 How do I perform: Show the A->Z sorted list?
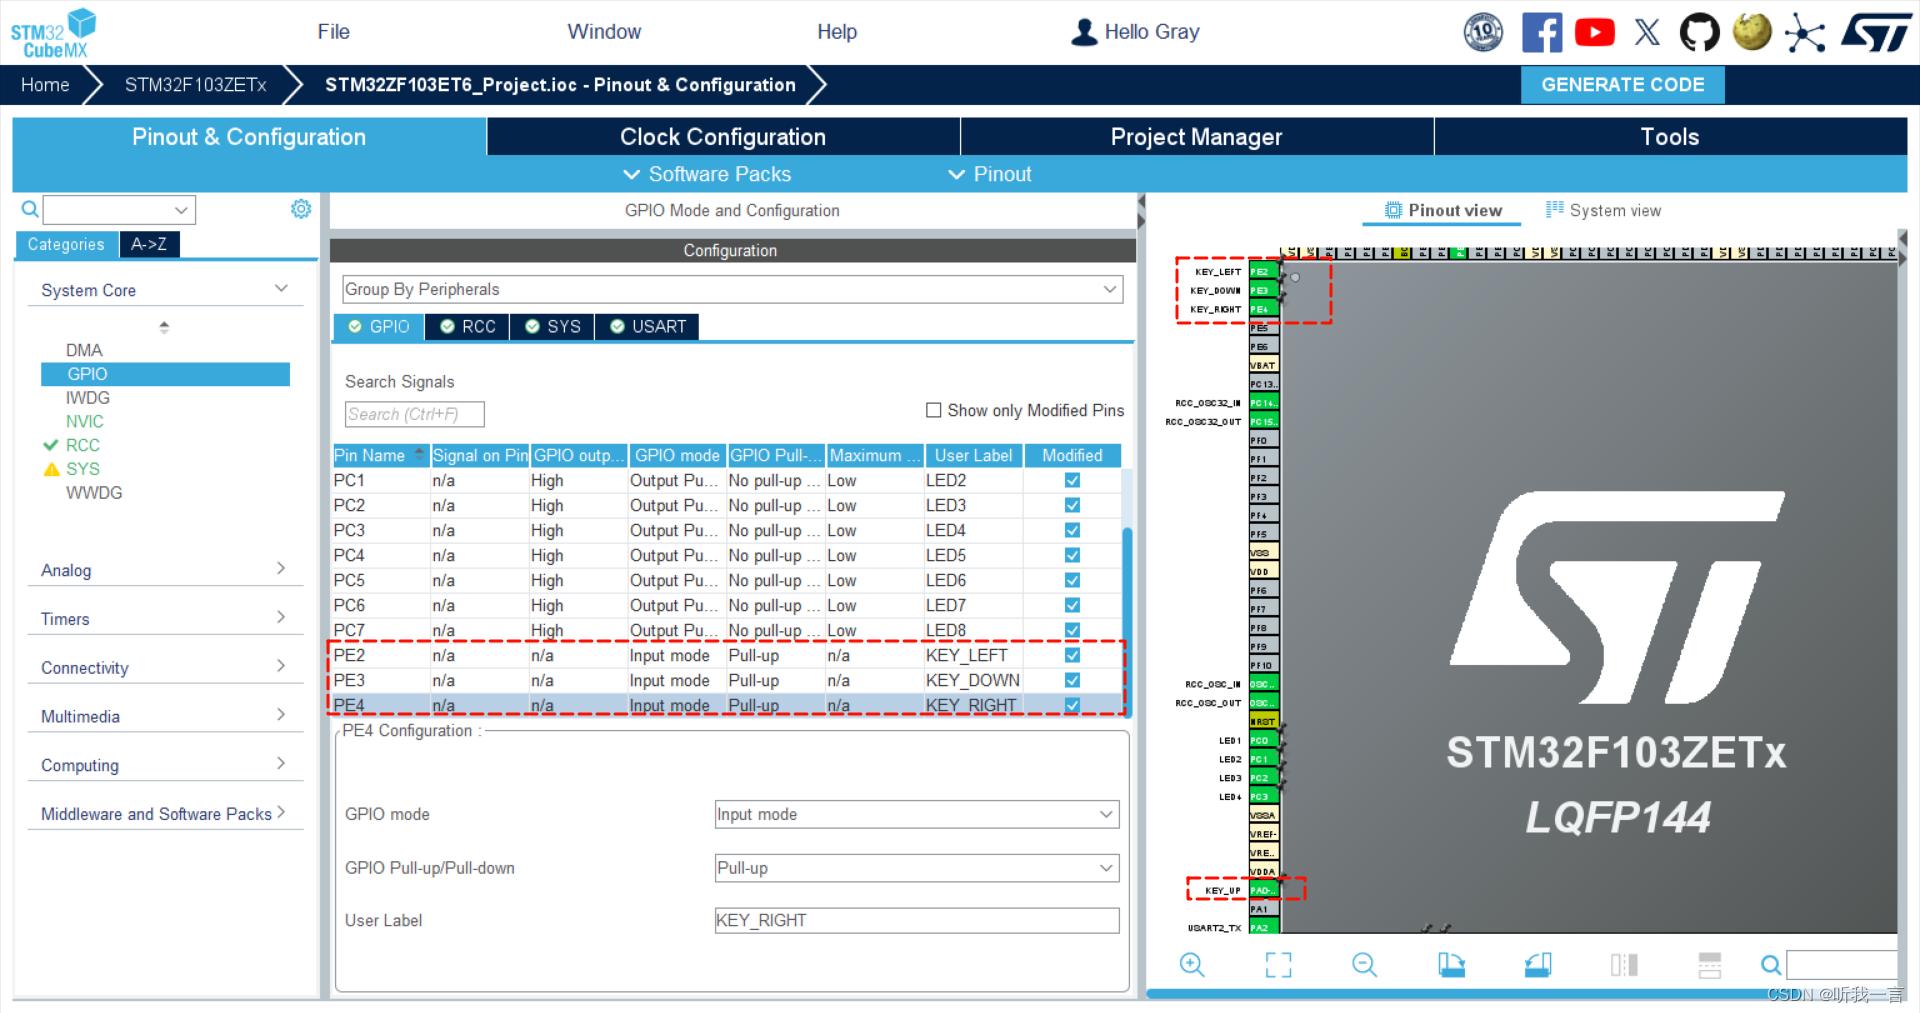(x=149, y=244)
